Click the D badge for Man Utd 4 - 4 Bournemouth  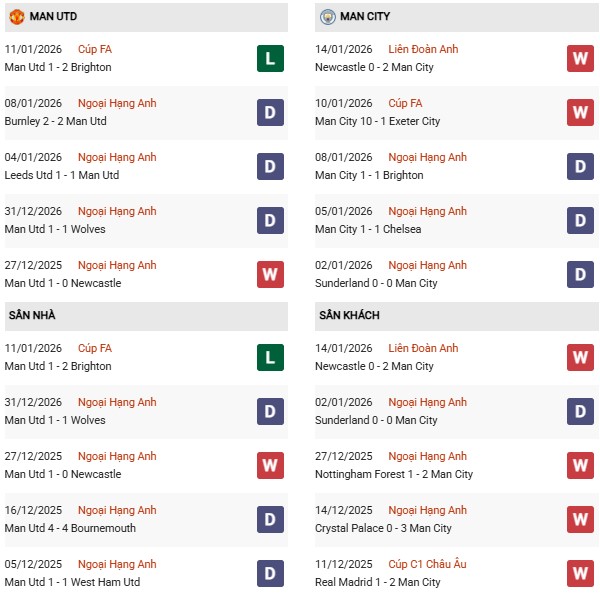[x=269, y=520]
